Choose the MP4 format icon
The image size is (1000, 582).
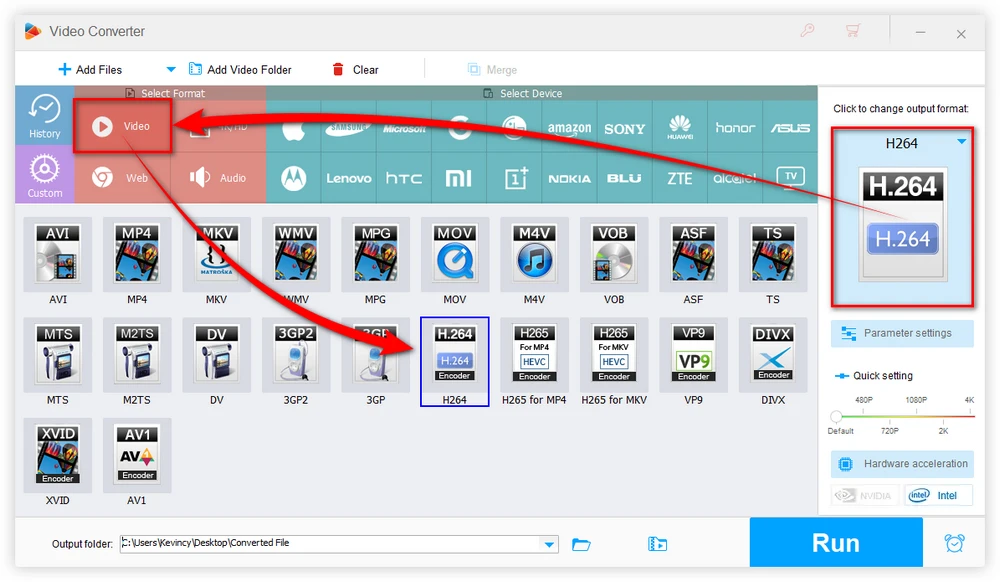(x=136, y=254)
